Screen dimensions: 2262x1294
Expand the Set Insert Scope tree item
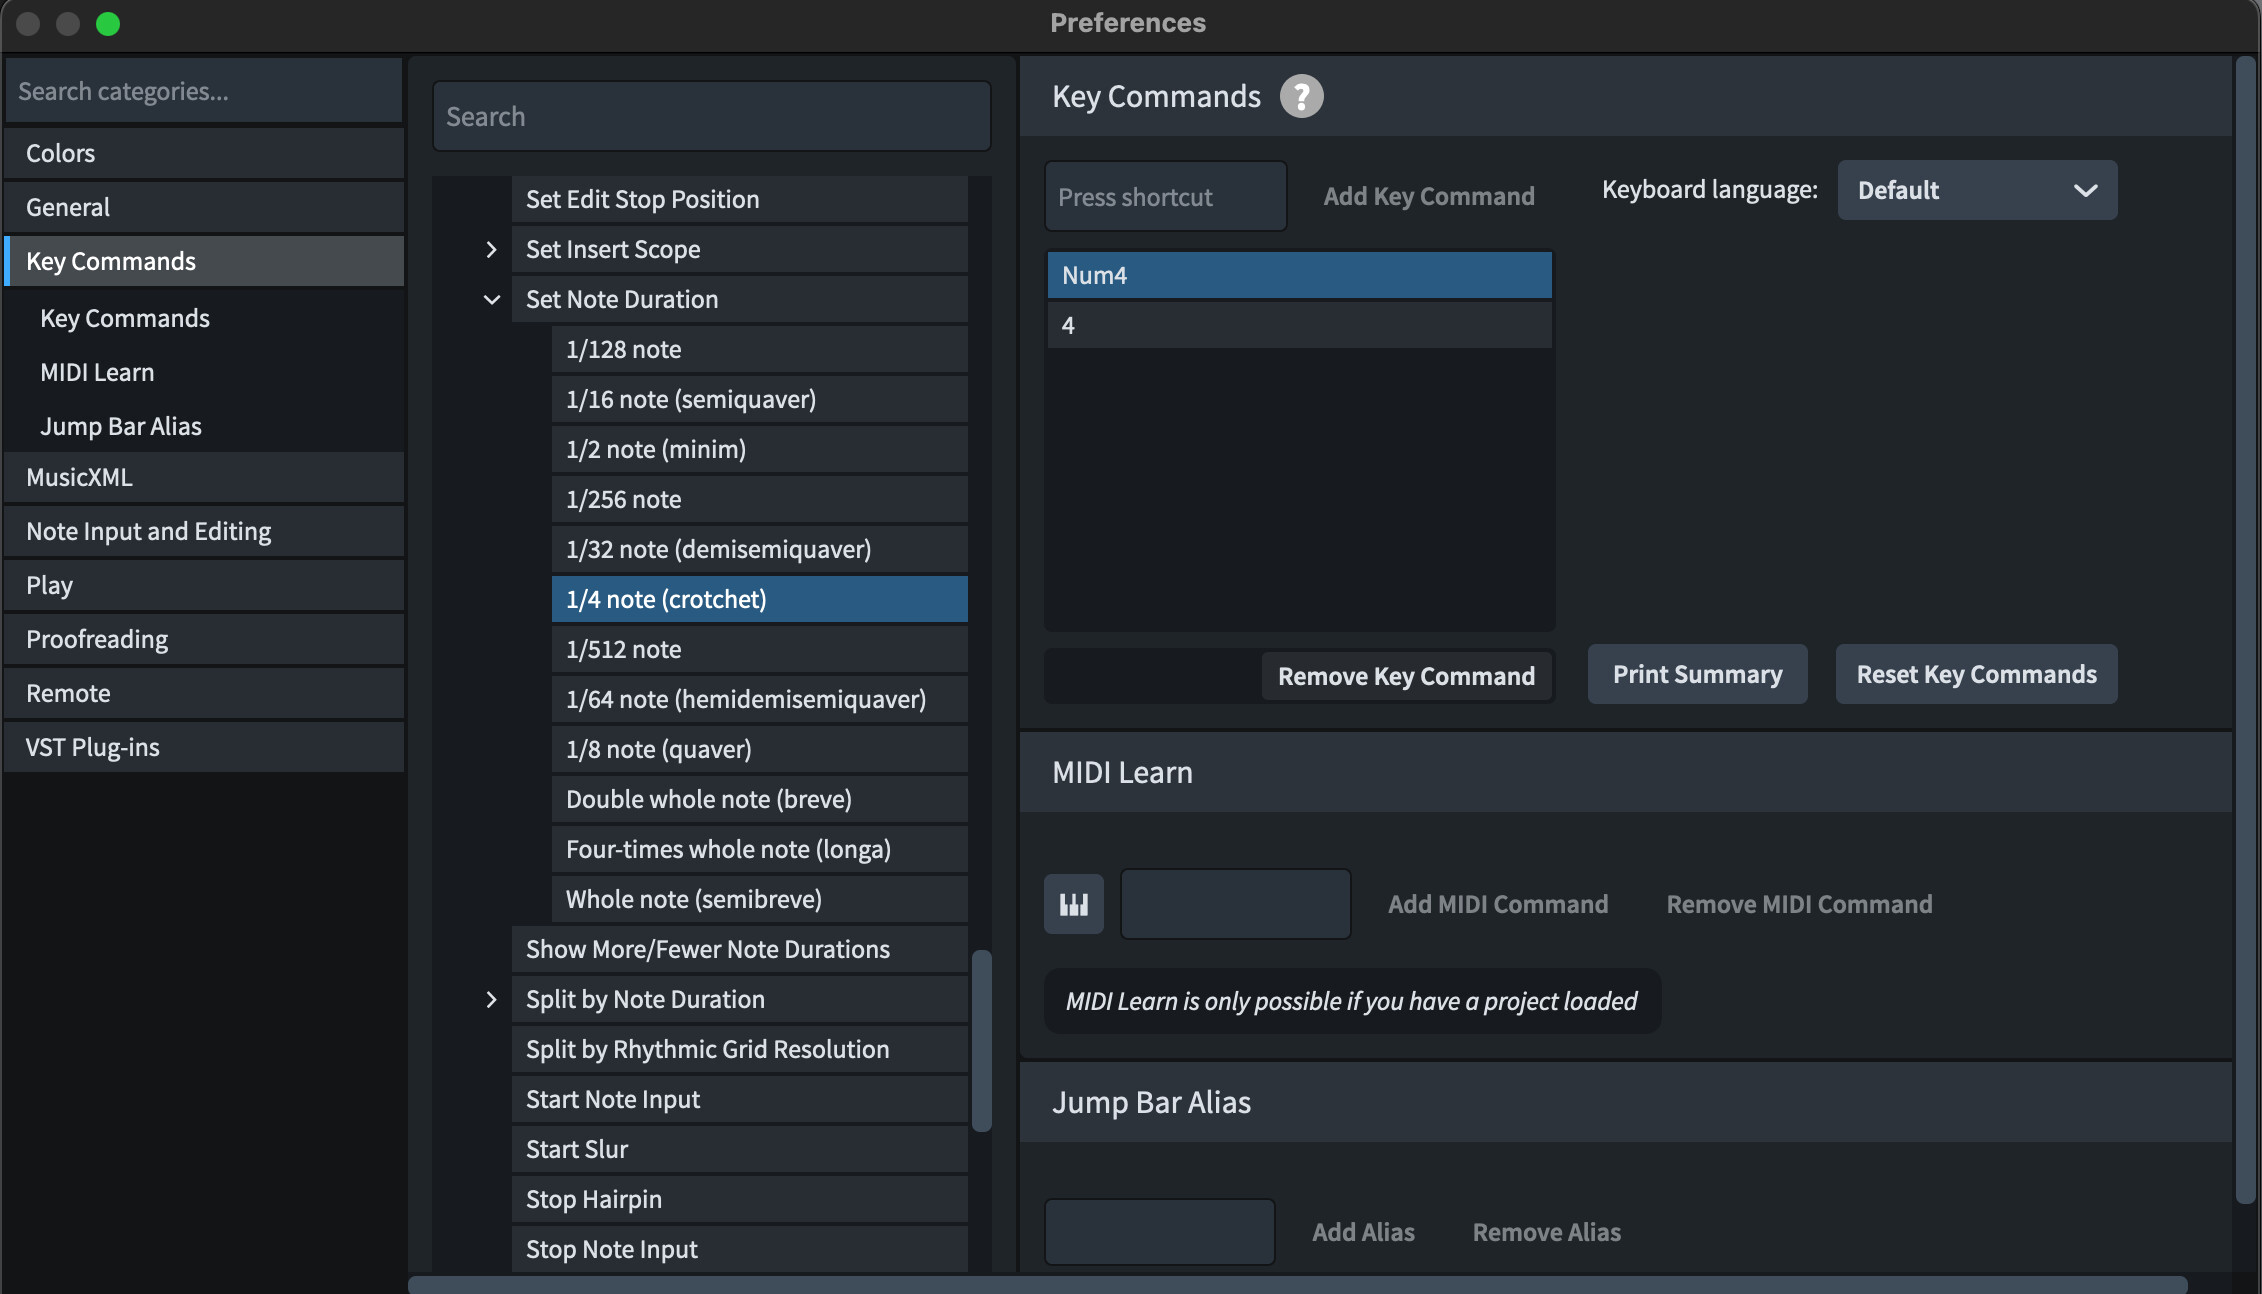coord(491,249)
